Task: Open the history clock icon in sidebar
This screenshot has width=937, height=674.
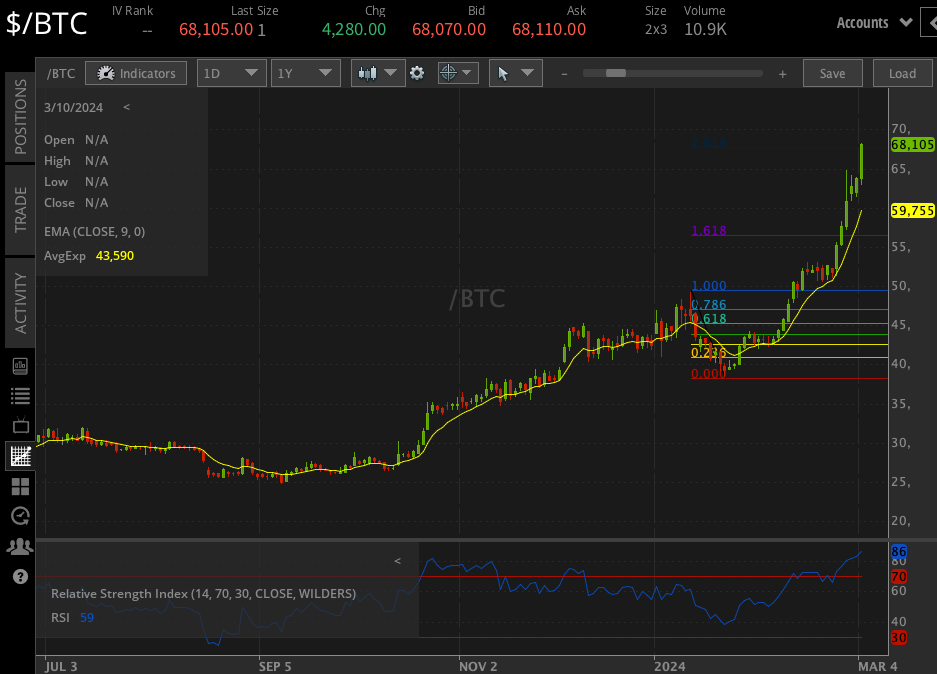Action: point(19,516)
